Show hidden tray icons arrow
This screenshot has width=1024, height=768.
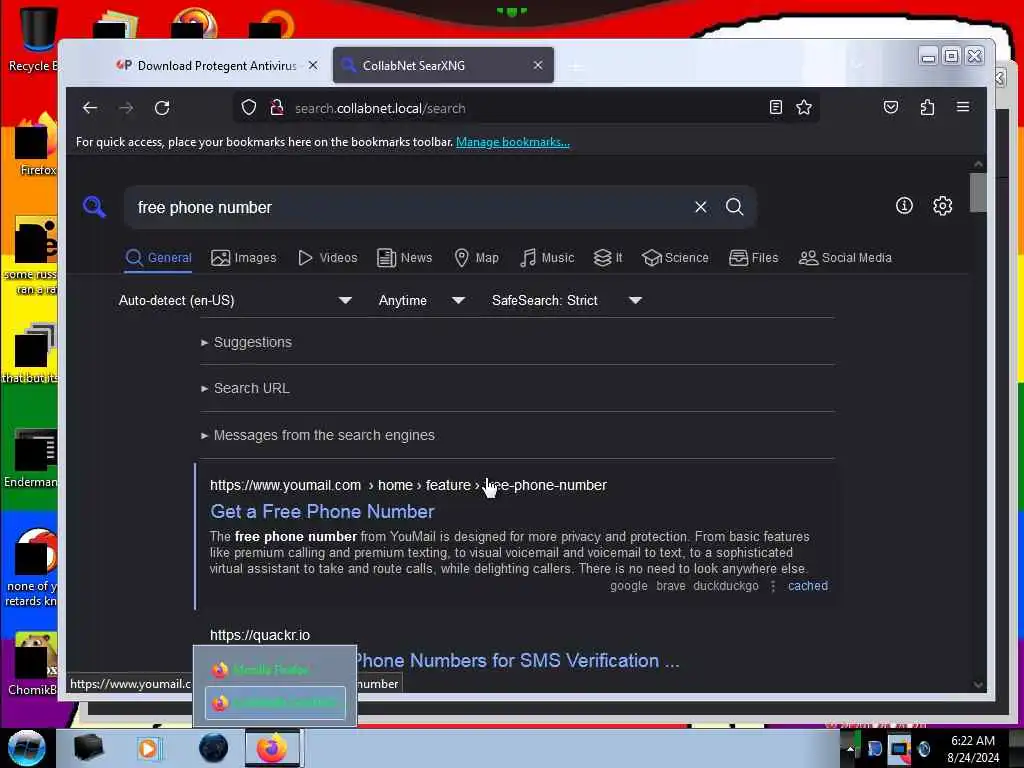click(850, 748)
